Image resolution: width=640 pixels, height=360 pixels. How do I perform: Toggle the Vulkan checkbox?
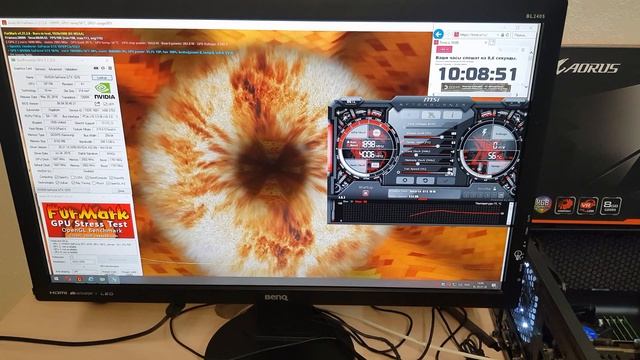[x=58, y=183]
